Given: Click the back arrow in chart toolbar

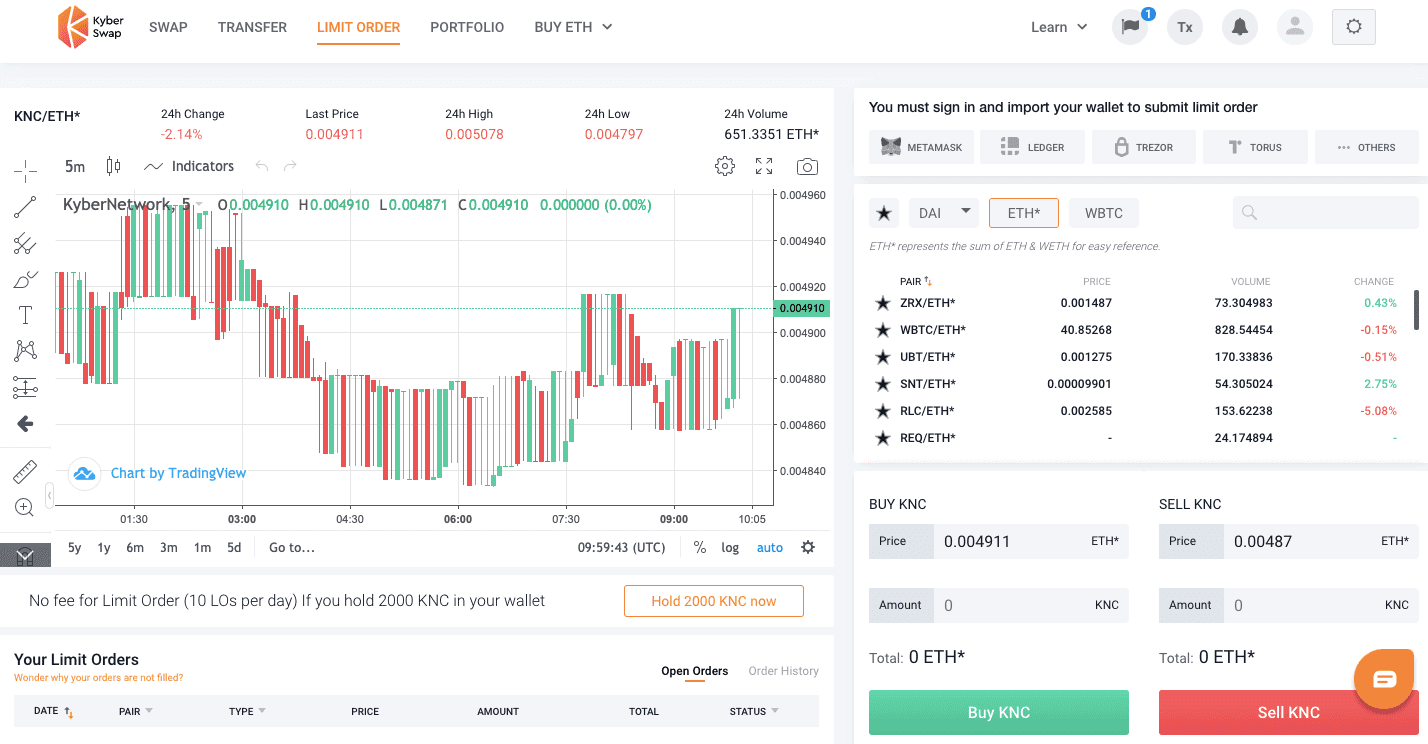Looking at the screenshot, I should point(25,424).
